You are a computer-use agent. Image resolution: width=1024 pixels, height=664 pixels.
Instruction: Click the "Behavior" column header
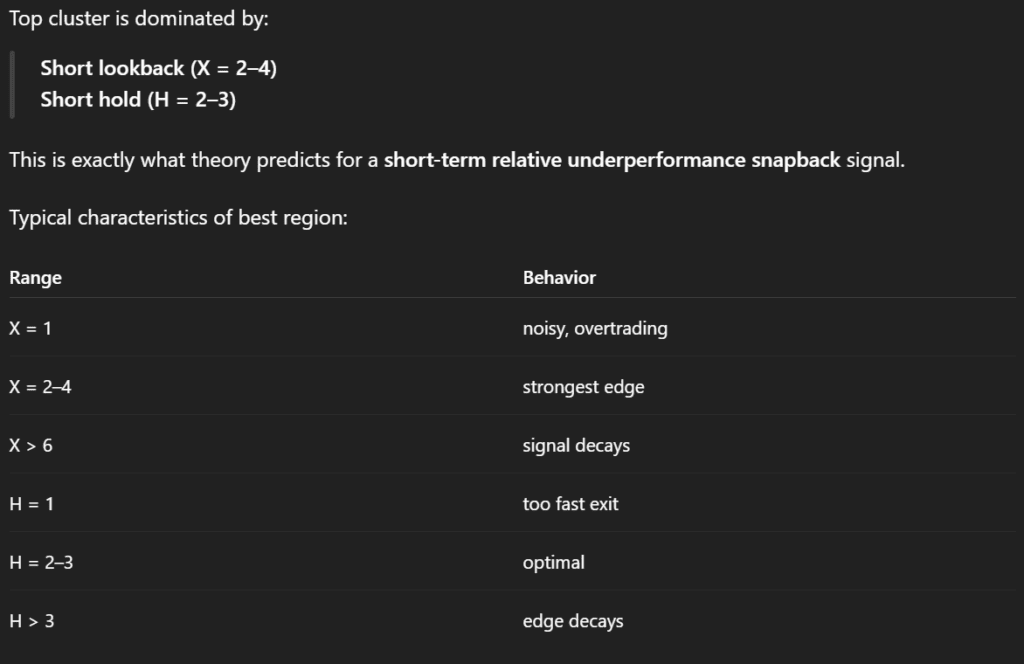click(559, 278)
